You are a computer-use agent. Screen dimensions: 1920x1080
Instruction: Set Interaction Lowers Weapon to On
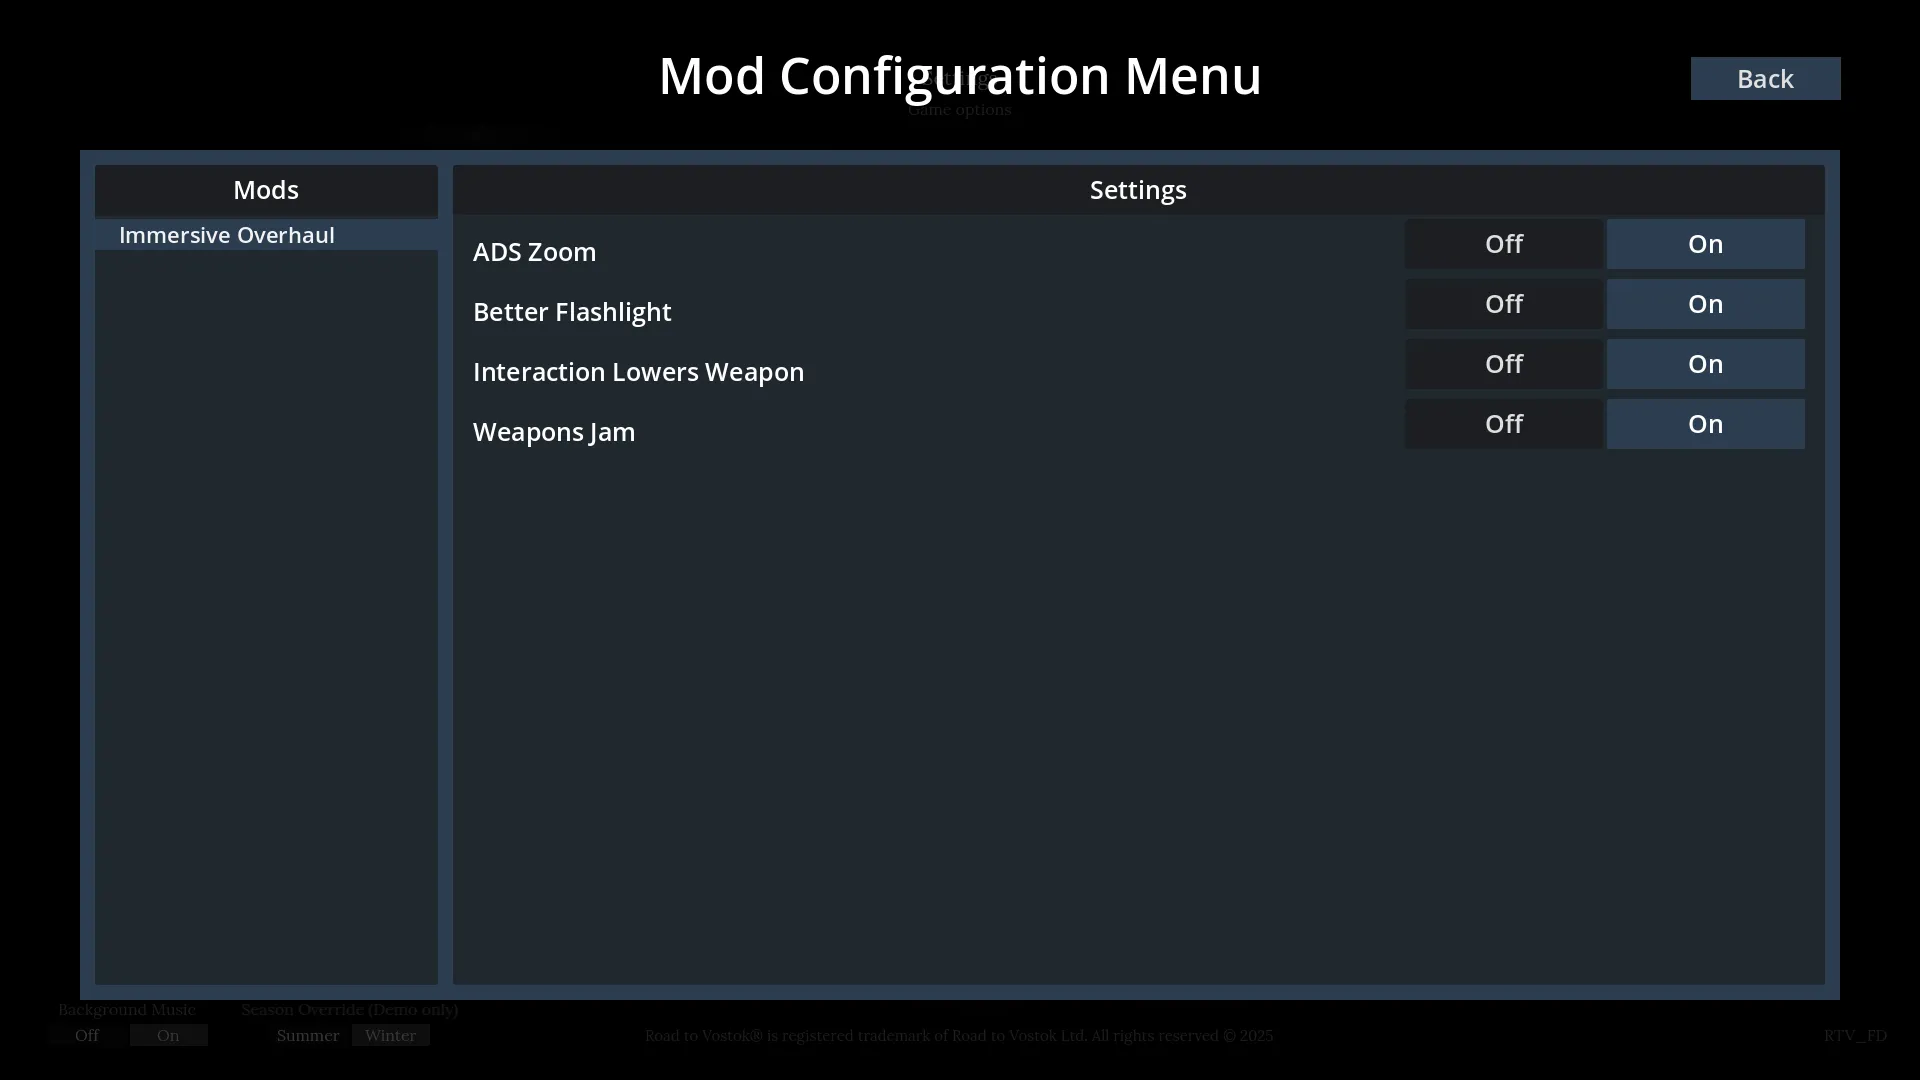click(x=1705, y=364)
